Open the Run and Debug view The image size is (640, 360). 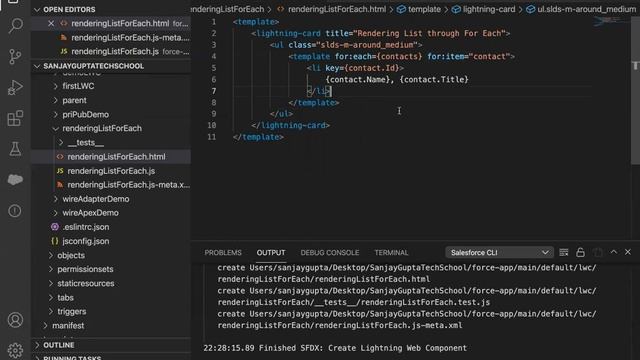click(x=15, y=87)
